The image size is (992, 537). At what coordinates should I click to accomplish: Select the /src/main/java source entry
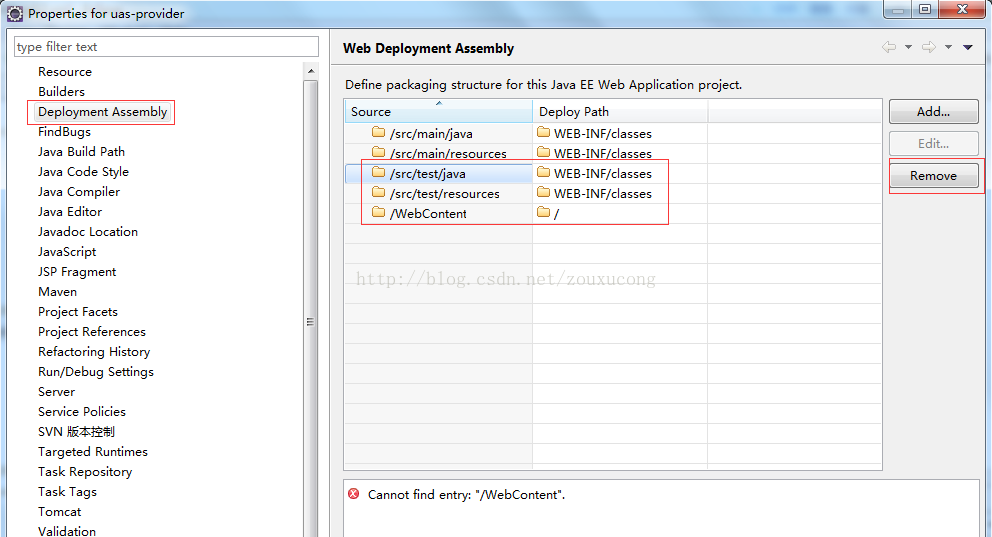click(431, 133)
